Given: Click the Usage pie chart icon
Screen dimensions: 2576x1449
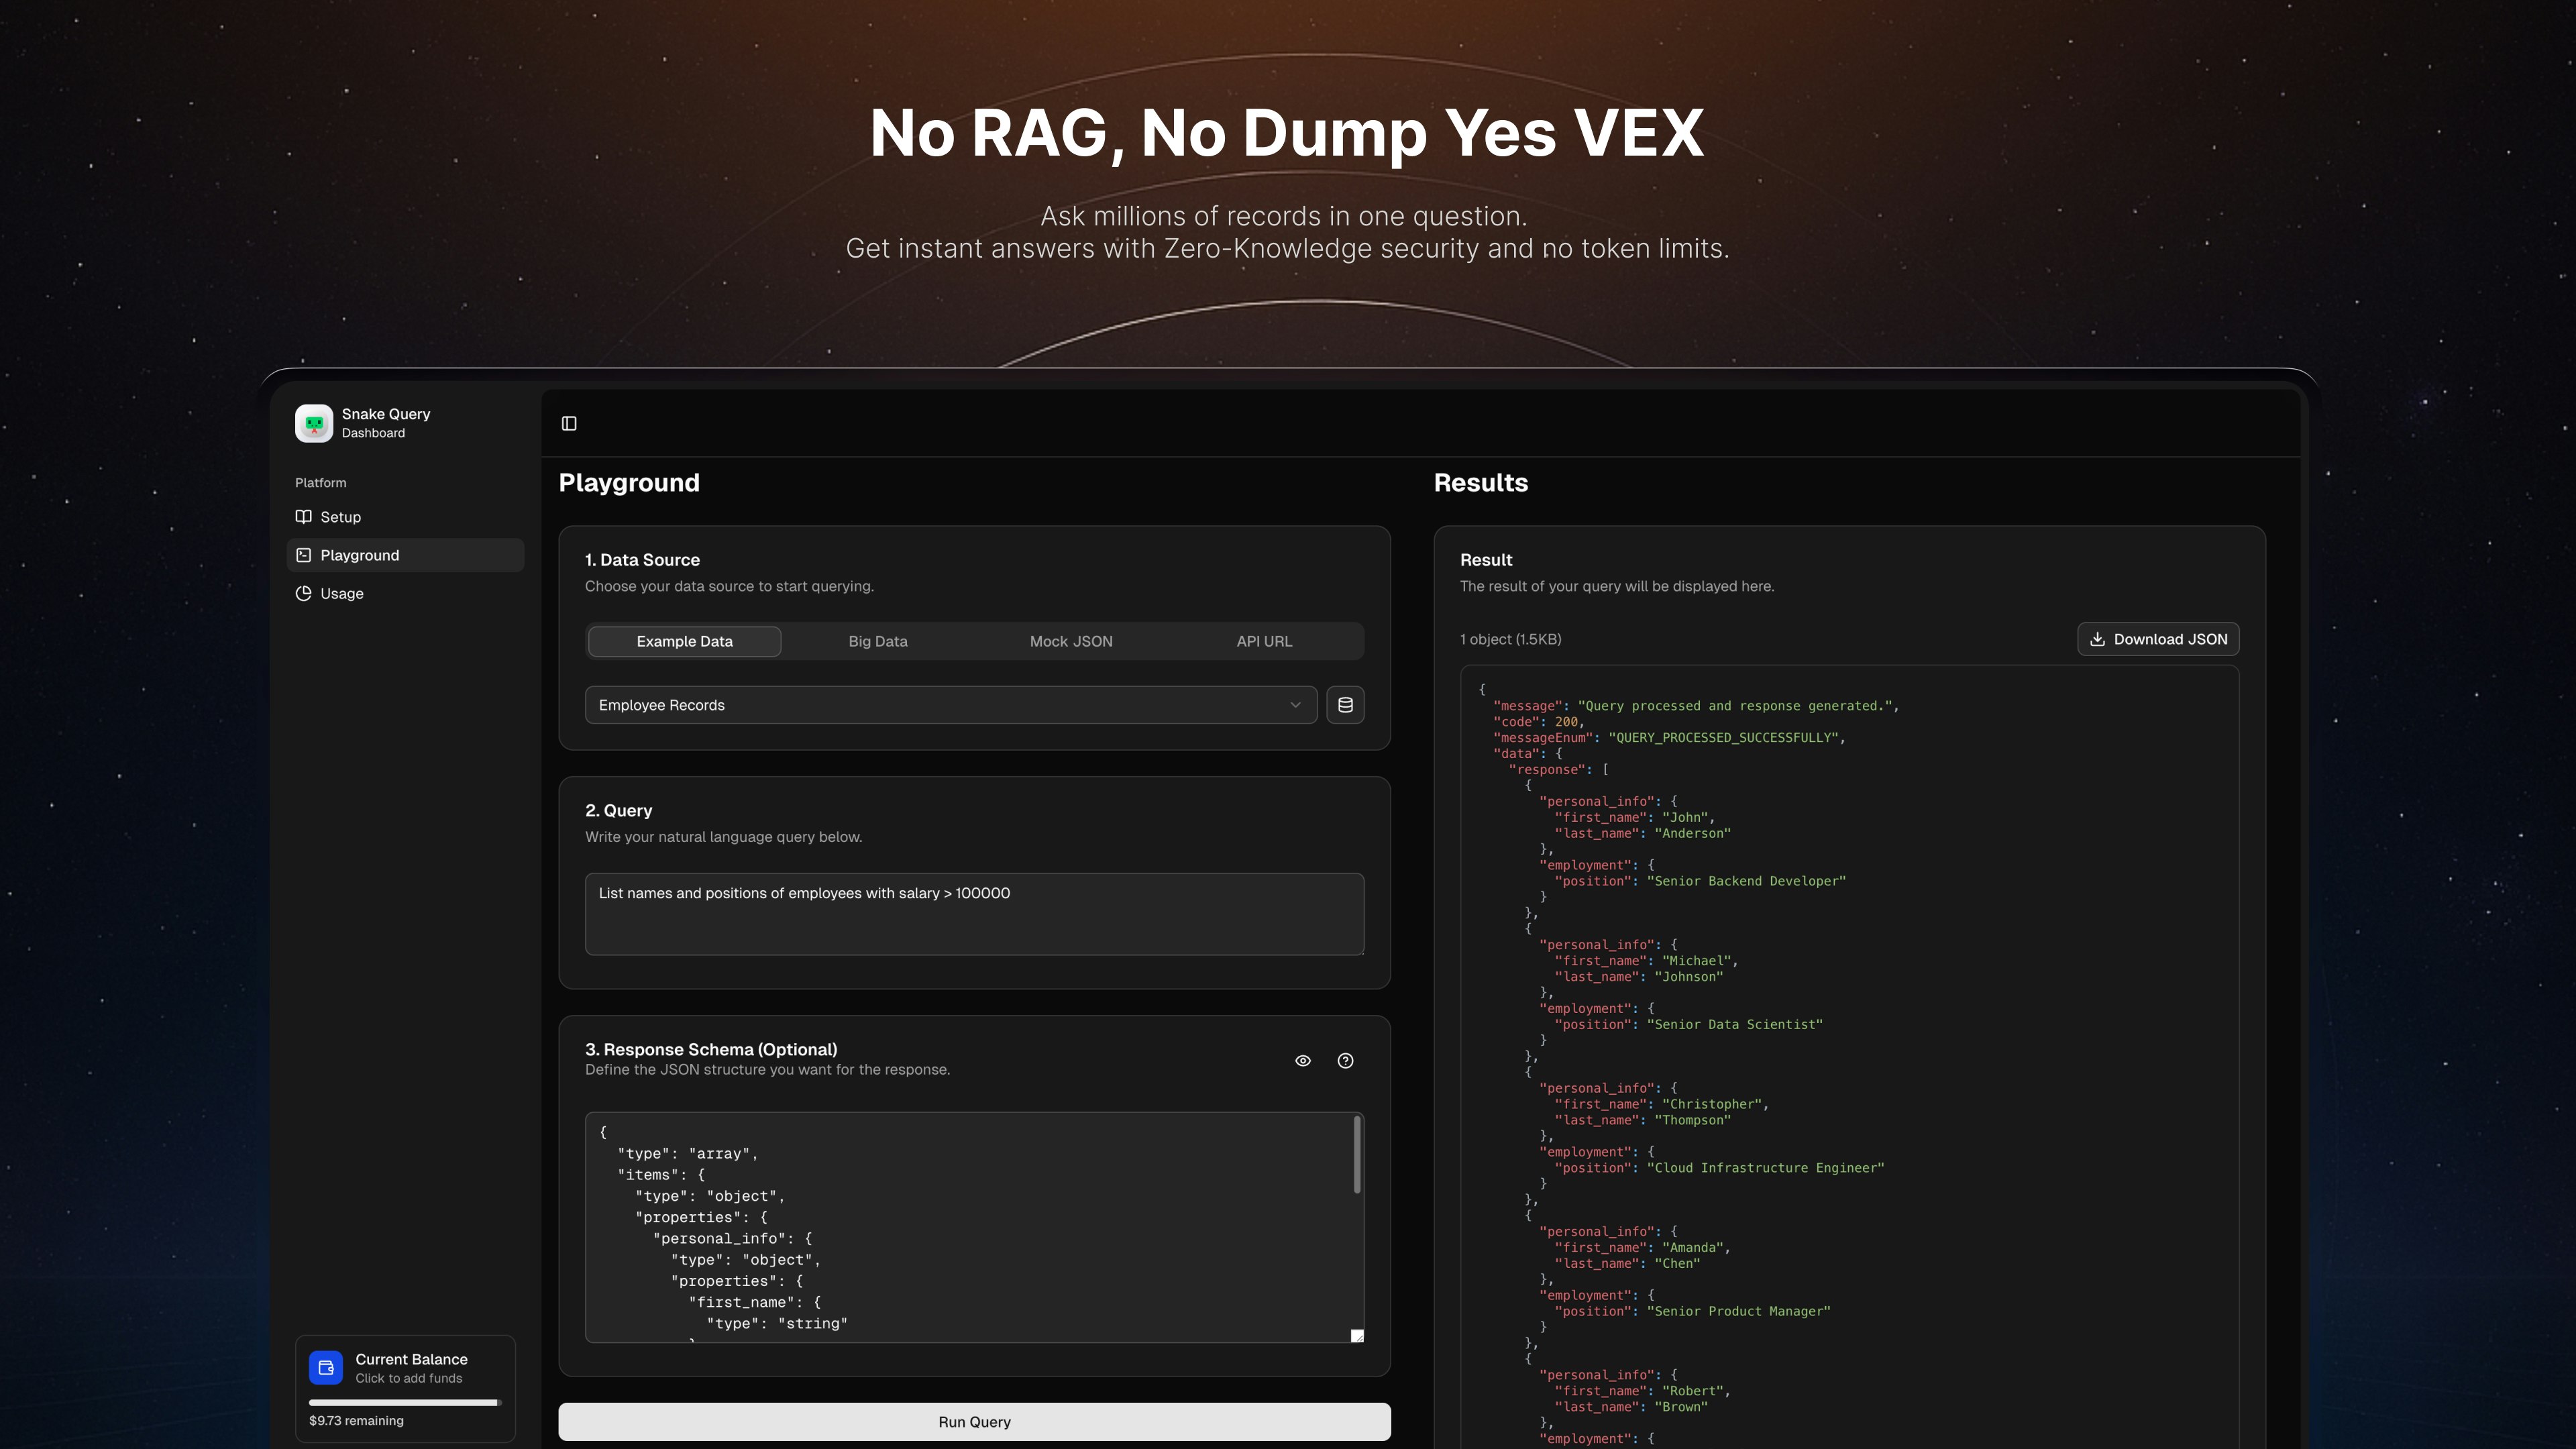Looking at the screenshot, I should coord(304,593).
